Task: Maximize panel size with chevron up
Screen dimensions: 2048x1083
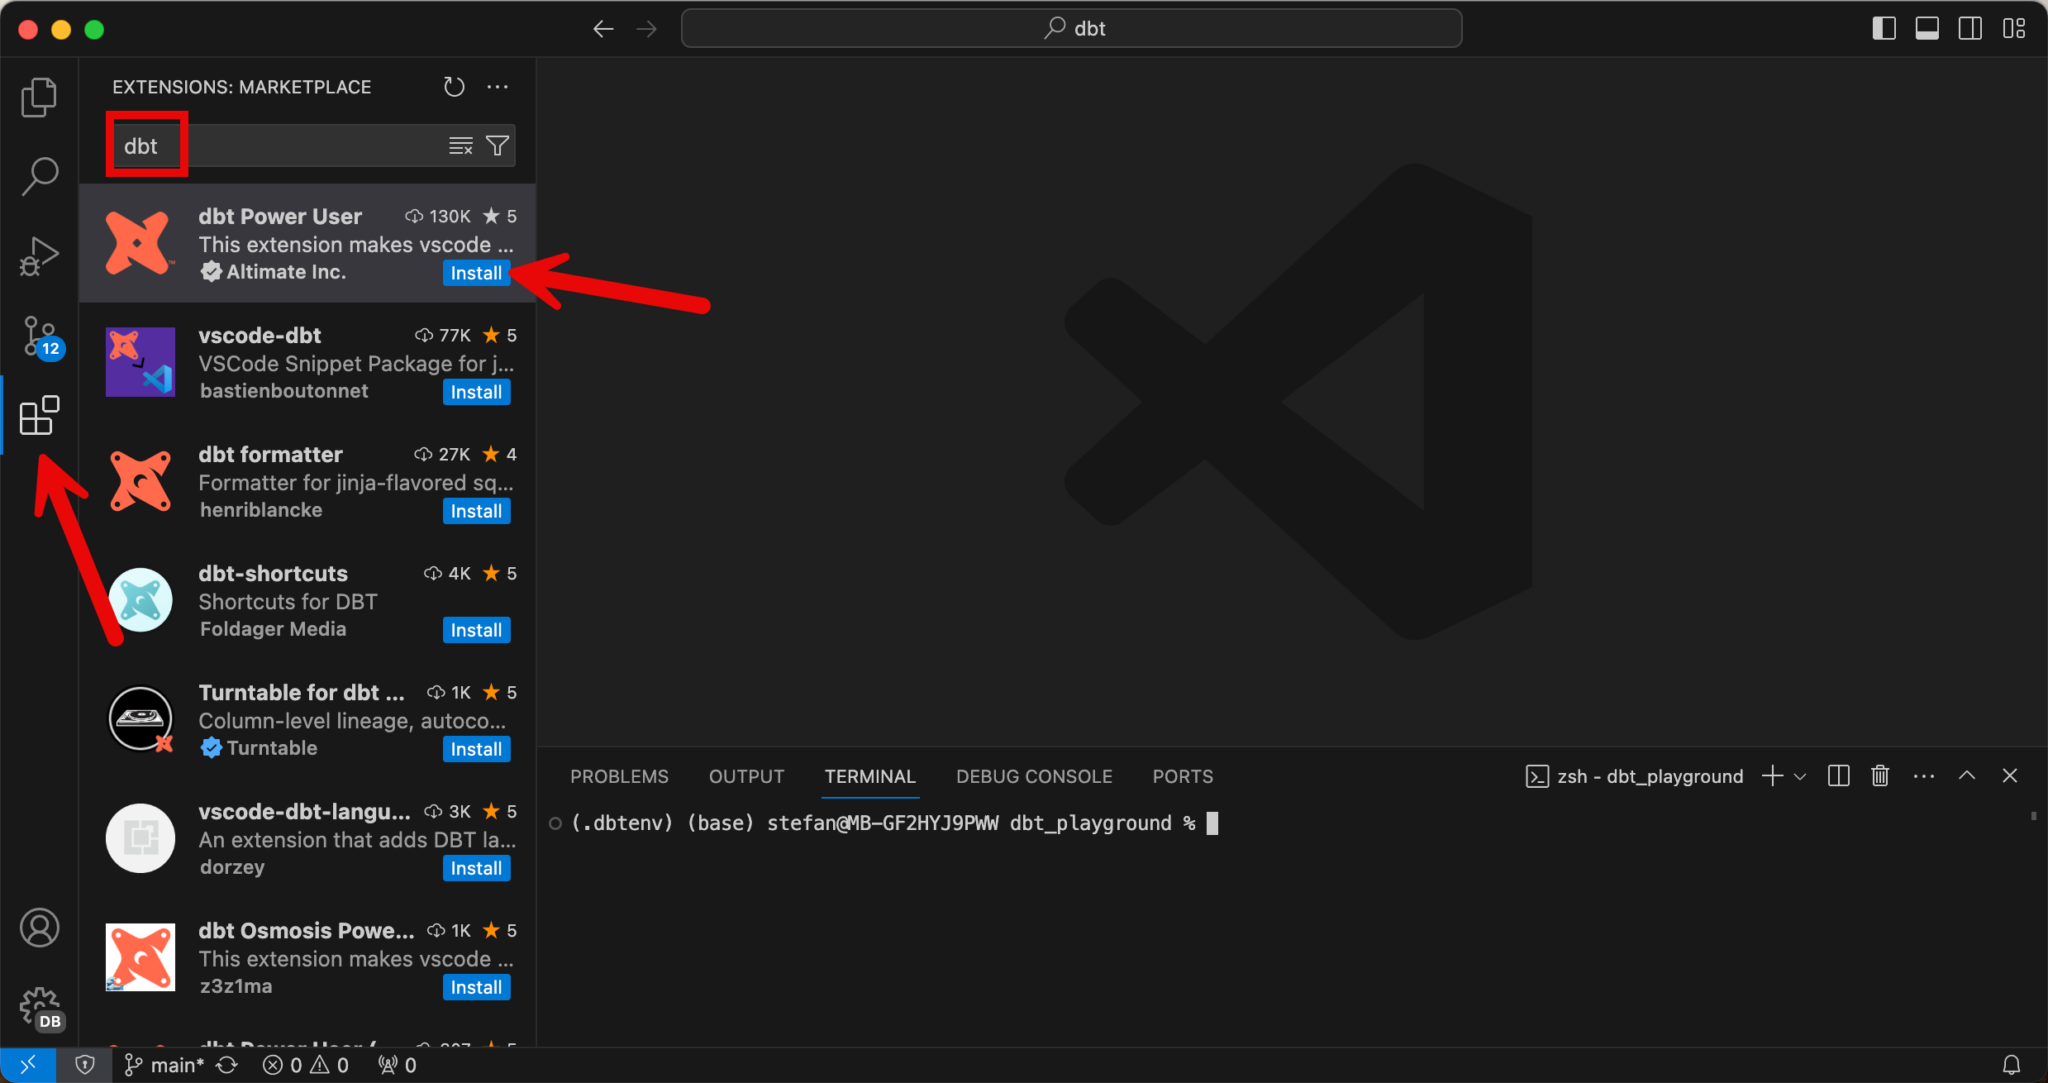Action: [1967, 776]
